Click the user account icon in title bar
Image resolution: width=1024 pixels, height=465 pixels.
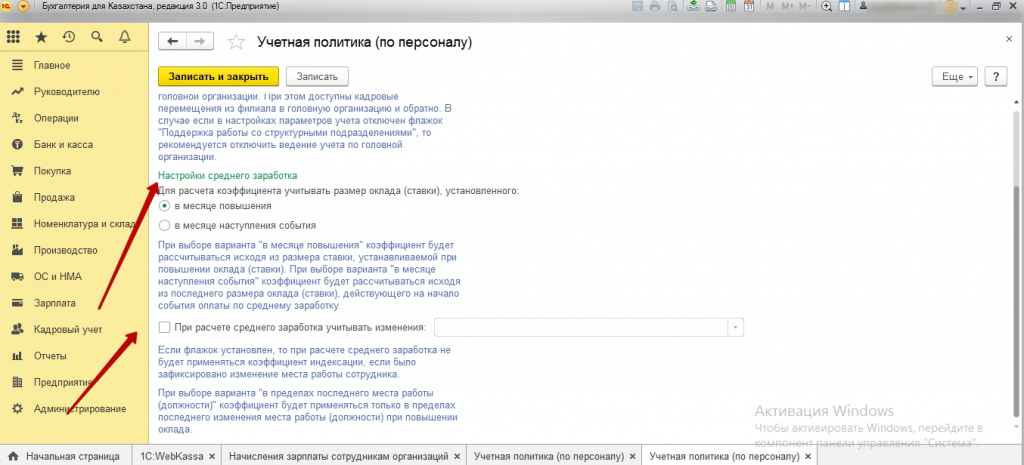(x=864, y=6)
